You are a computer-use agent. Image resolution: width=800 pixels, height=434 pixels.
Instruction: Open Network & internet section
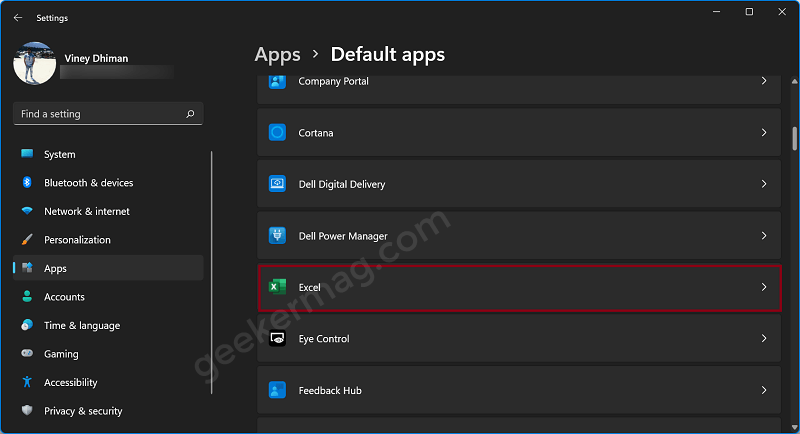pos(108,211)
